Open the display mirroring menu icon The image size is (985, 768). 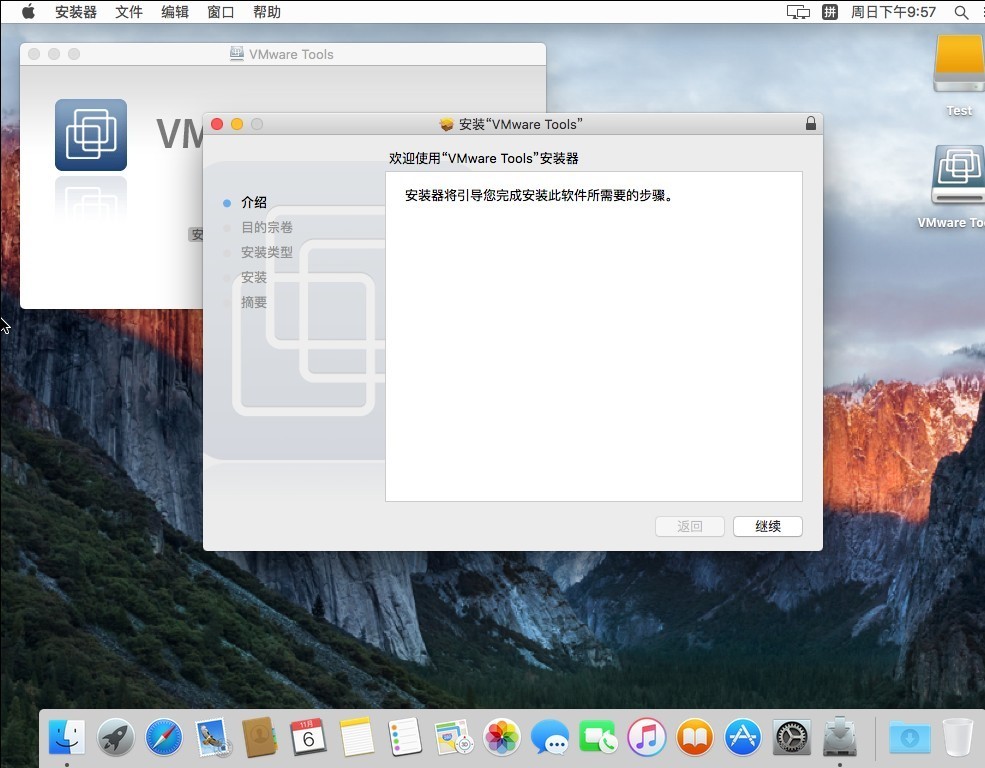click(798, 12)
